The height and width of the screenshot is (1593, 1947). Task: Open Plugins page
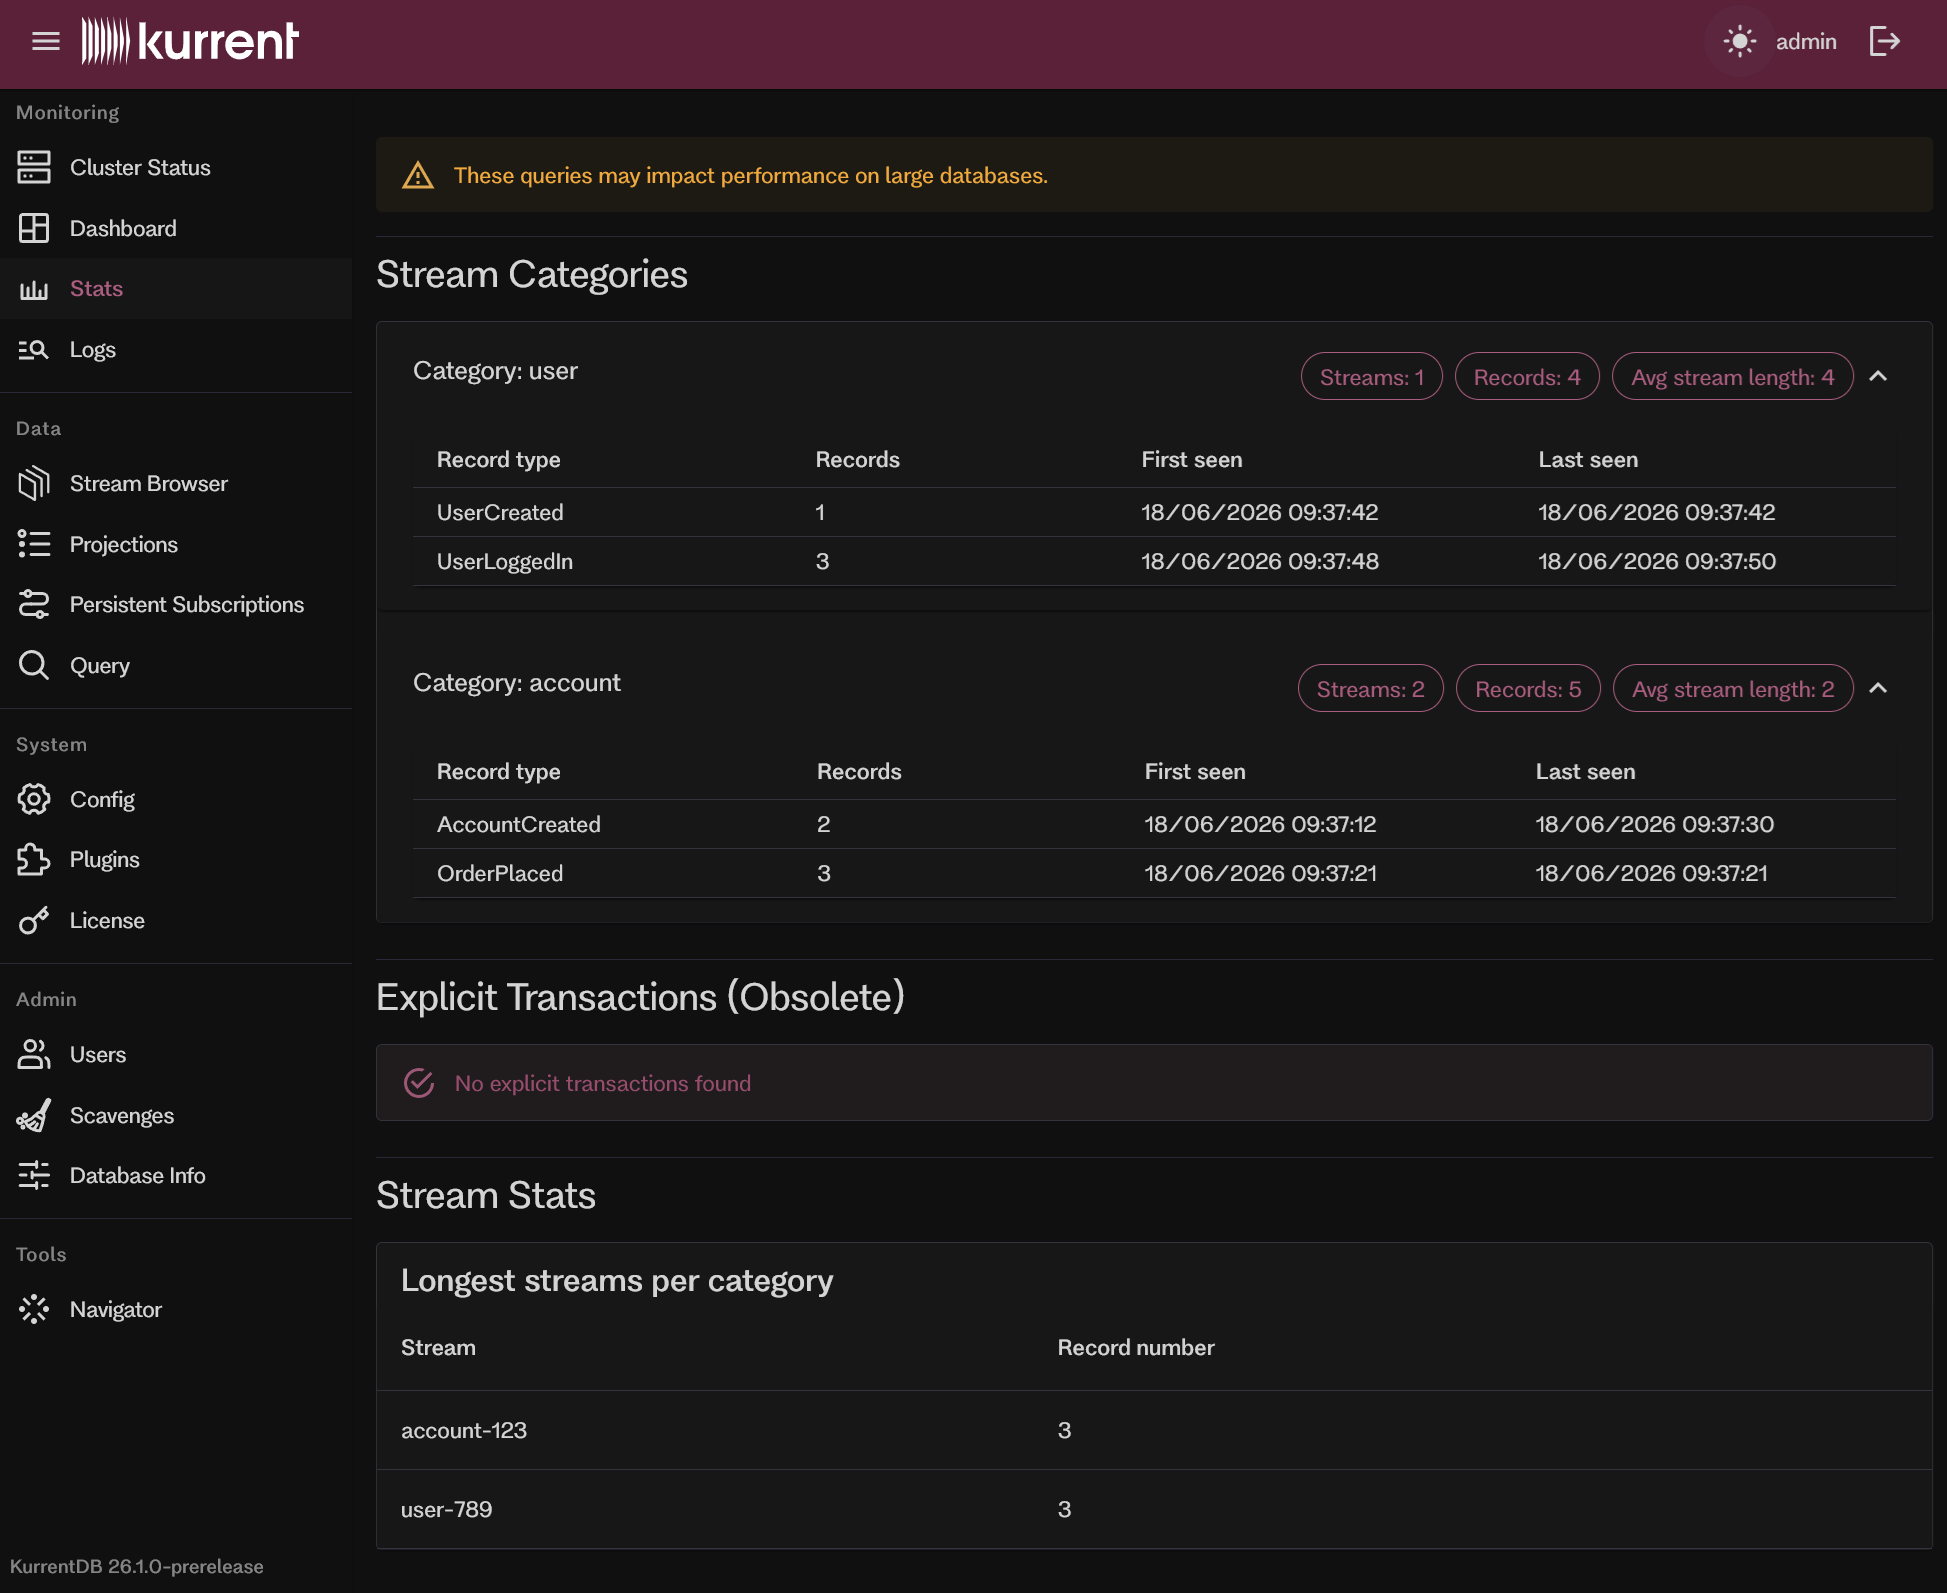(x=176, y=859)
